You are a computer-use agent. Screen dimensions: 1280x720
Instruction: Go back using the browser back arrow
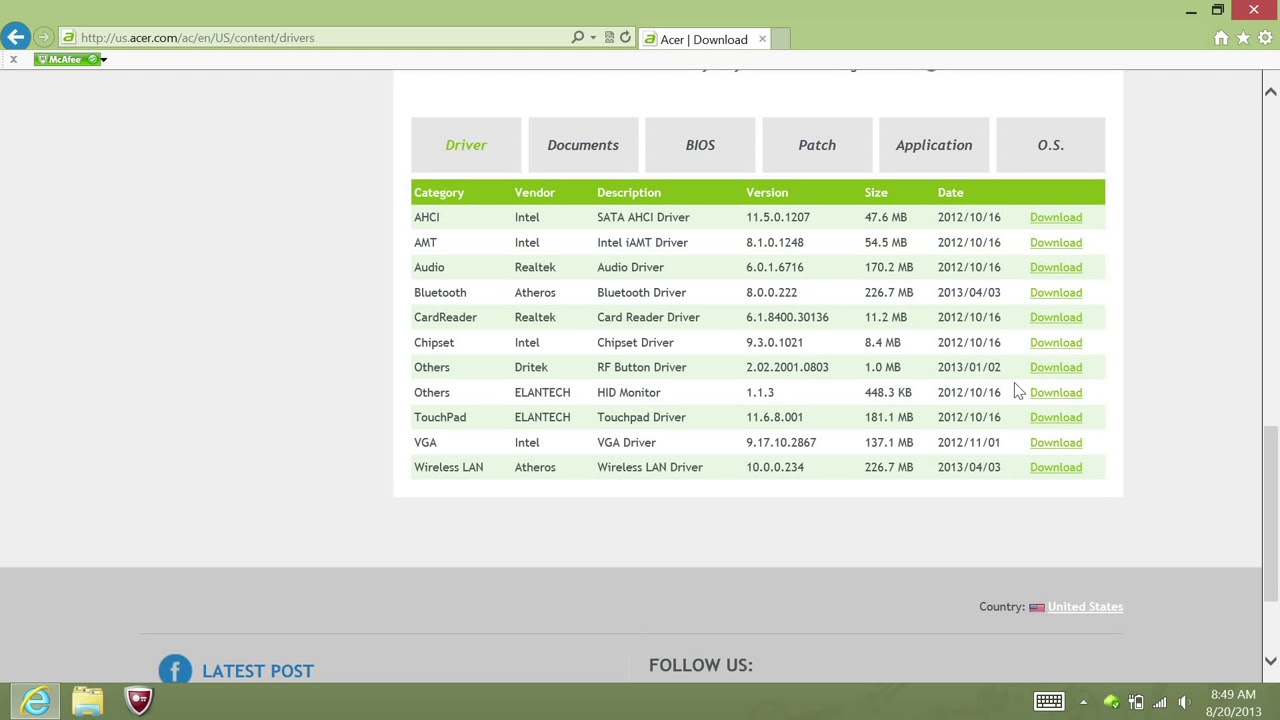15,37
